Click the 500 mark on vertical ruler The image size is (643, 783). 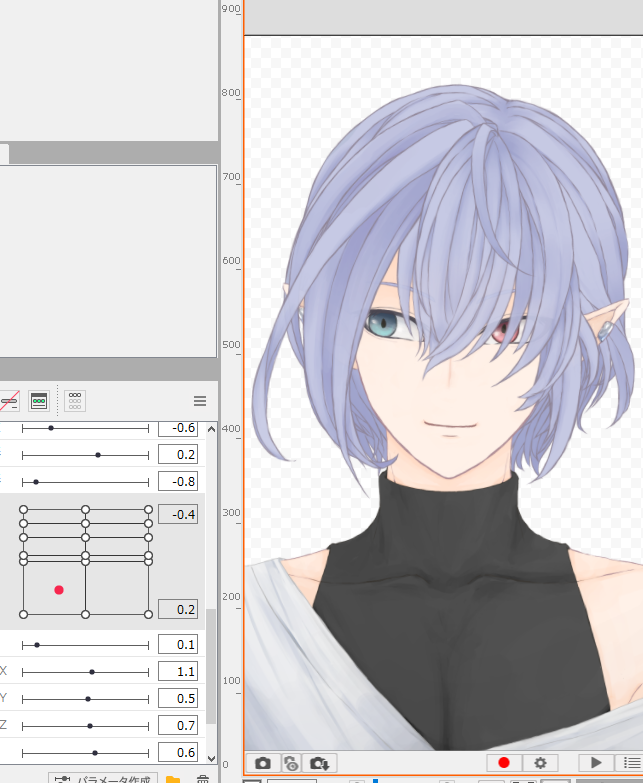[x=231, y=345]
